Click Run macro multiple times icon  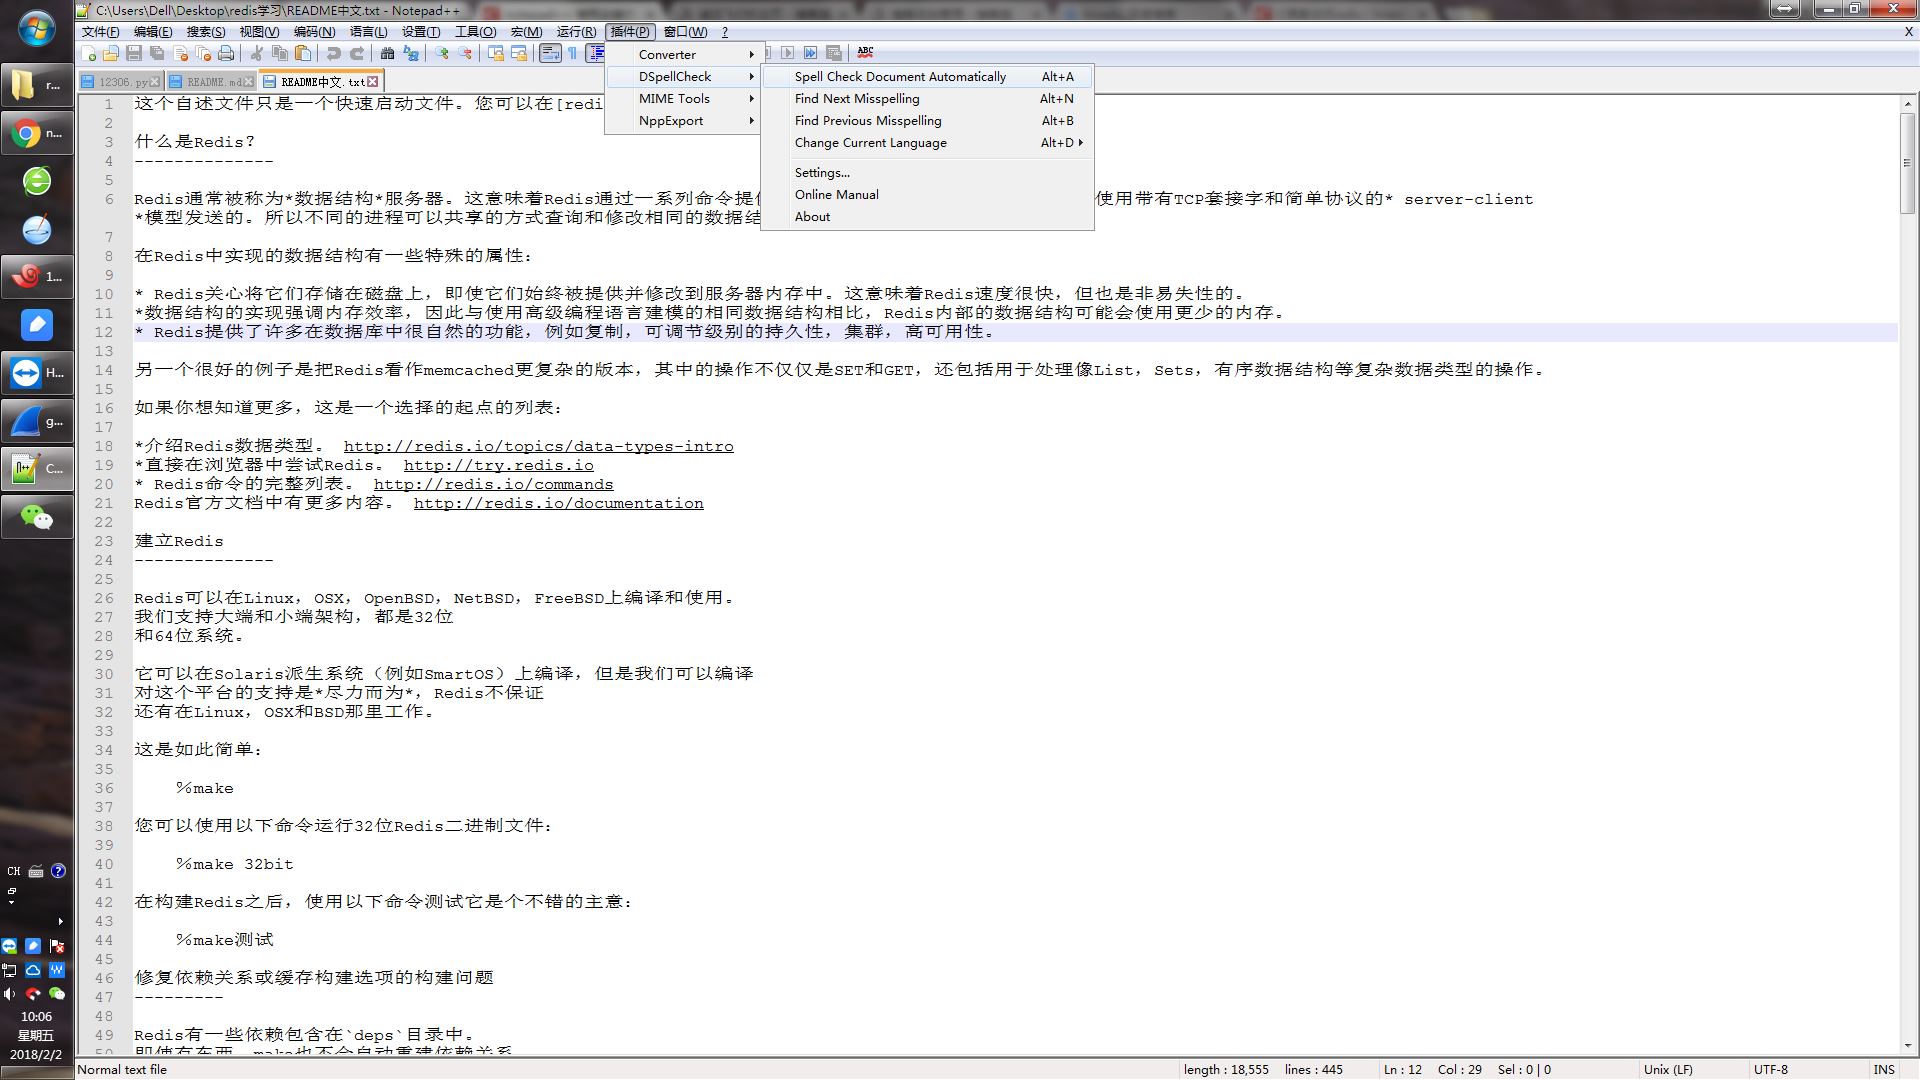tap(810, 53)
